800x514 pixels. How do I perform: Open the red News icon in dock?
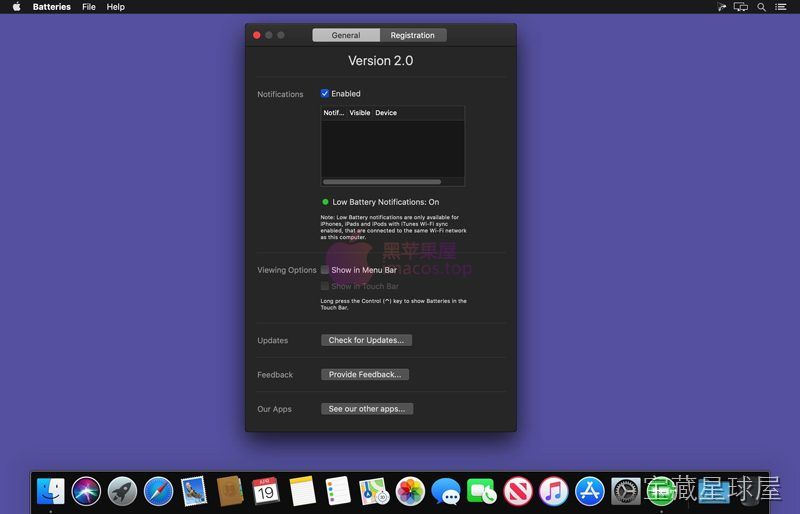coord(518,491)
